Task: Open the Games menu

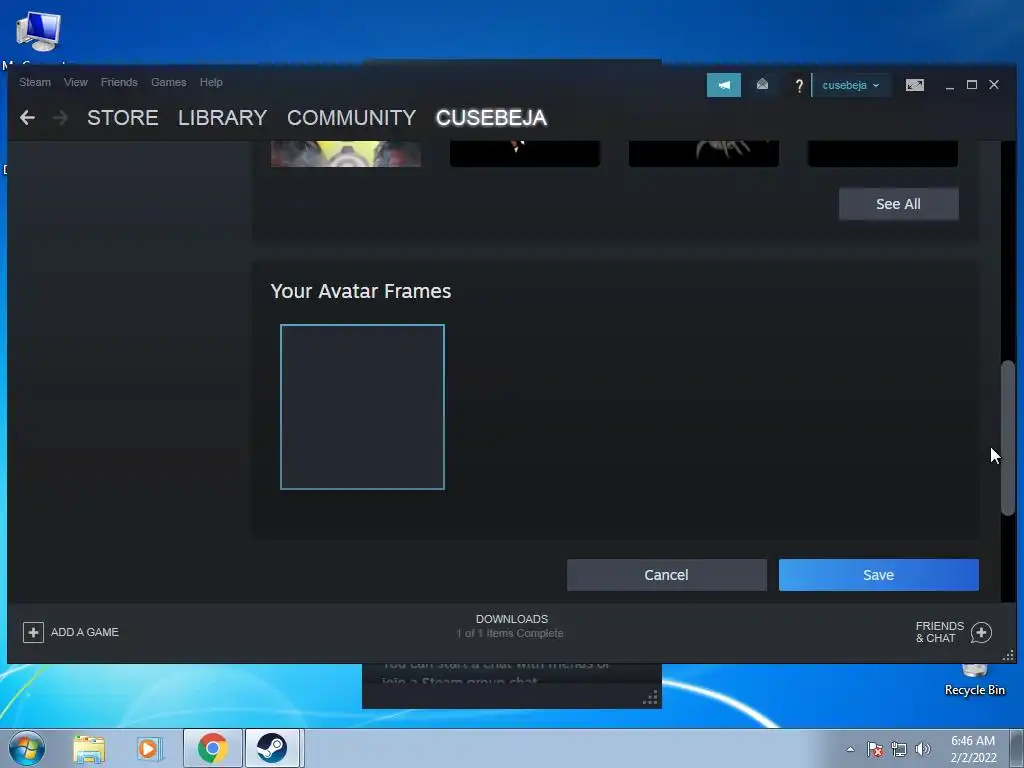Action: coord(168,82)
